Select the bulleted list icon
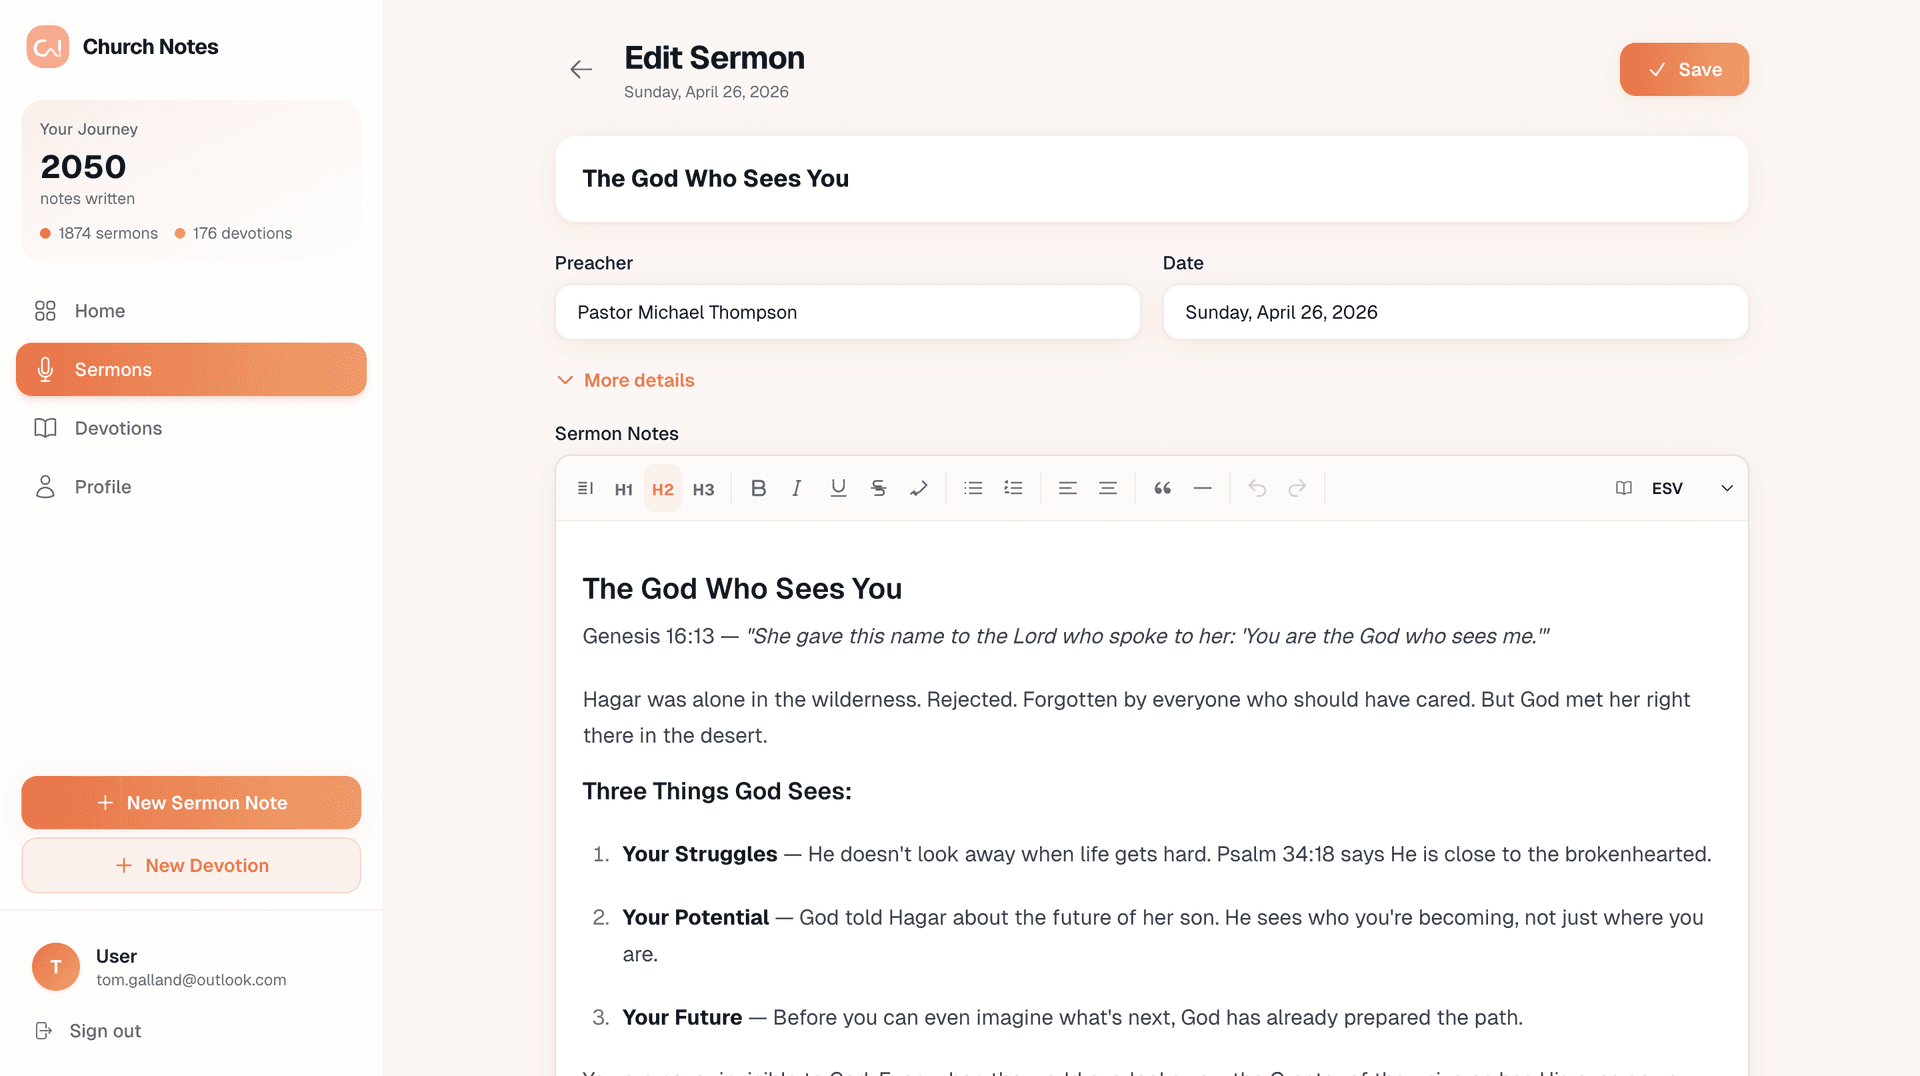This screenshot has height=1076, width=1920. (x=973, y=488)
